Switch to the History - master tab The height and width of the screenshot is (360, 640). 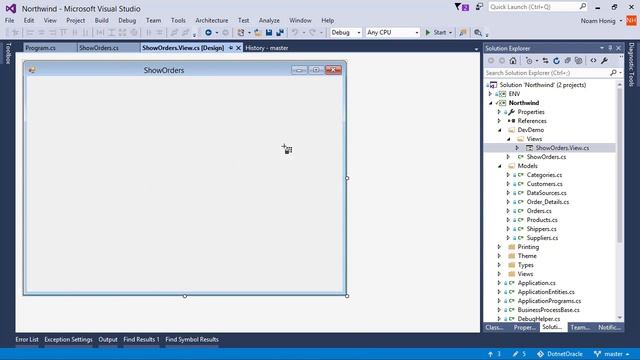click(x=267, y=48)
